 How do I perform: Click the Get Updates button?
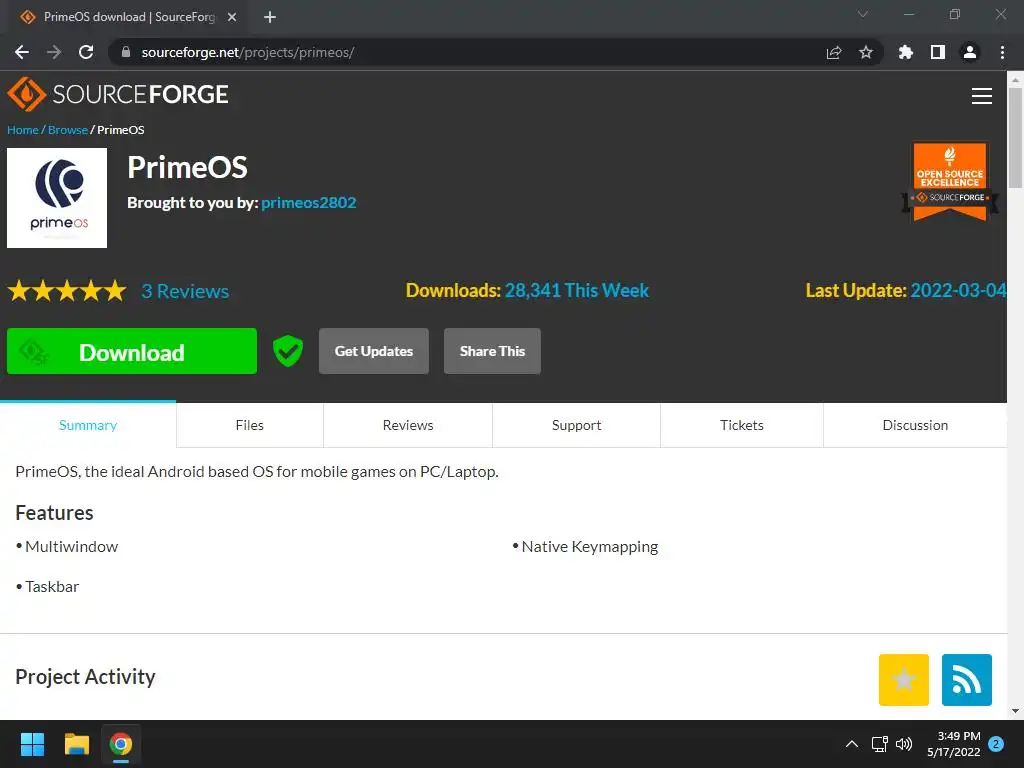pos(374,351)
